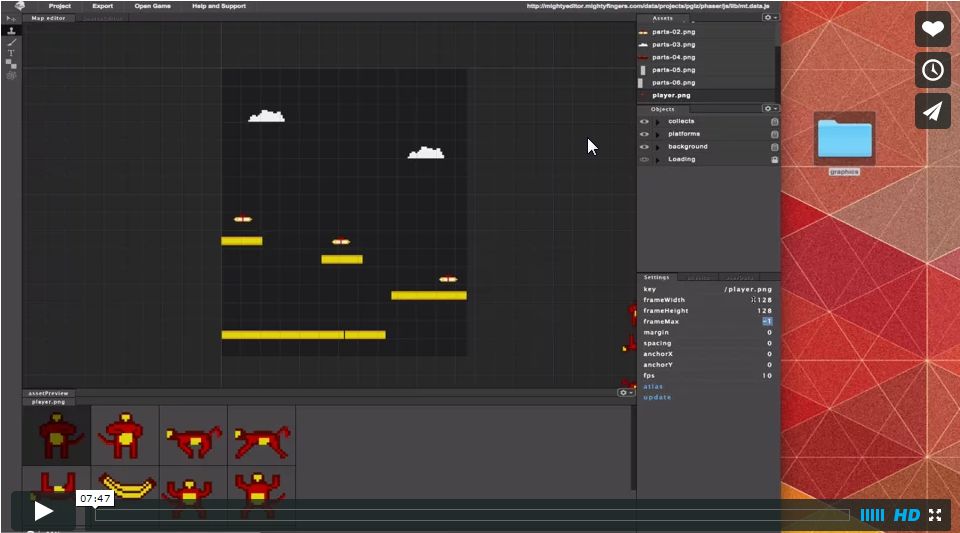Select the assetPreview tab
This screenshot has width=960, height=533.
click(48, 393)
